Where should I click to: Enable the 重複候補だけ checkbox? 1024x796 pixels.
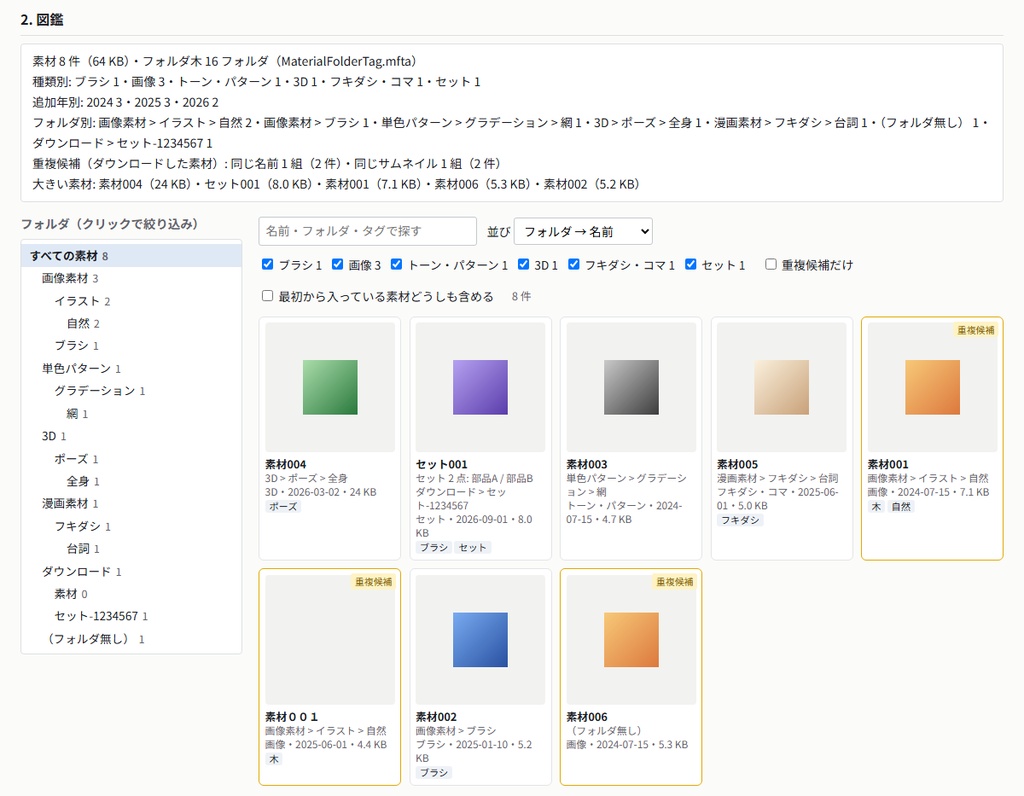[x=771, y=264]
